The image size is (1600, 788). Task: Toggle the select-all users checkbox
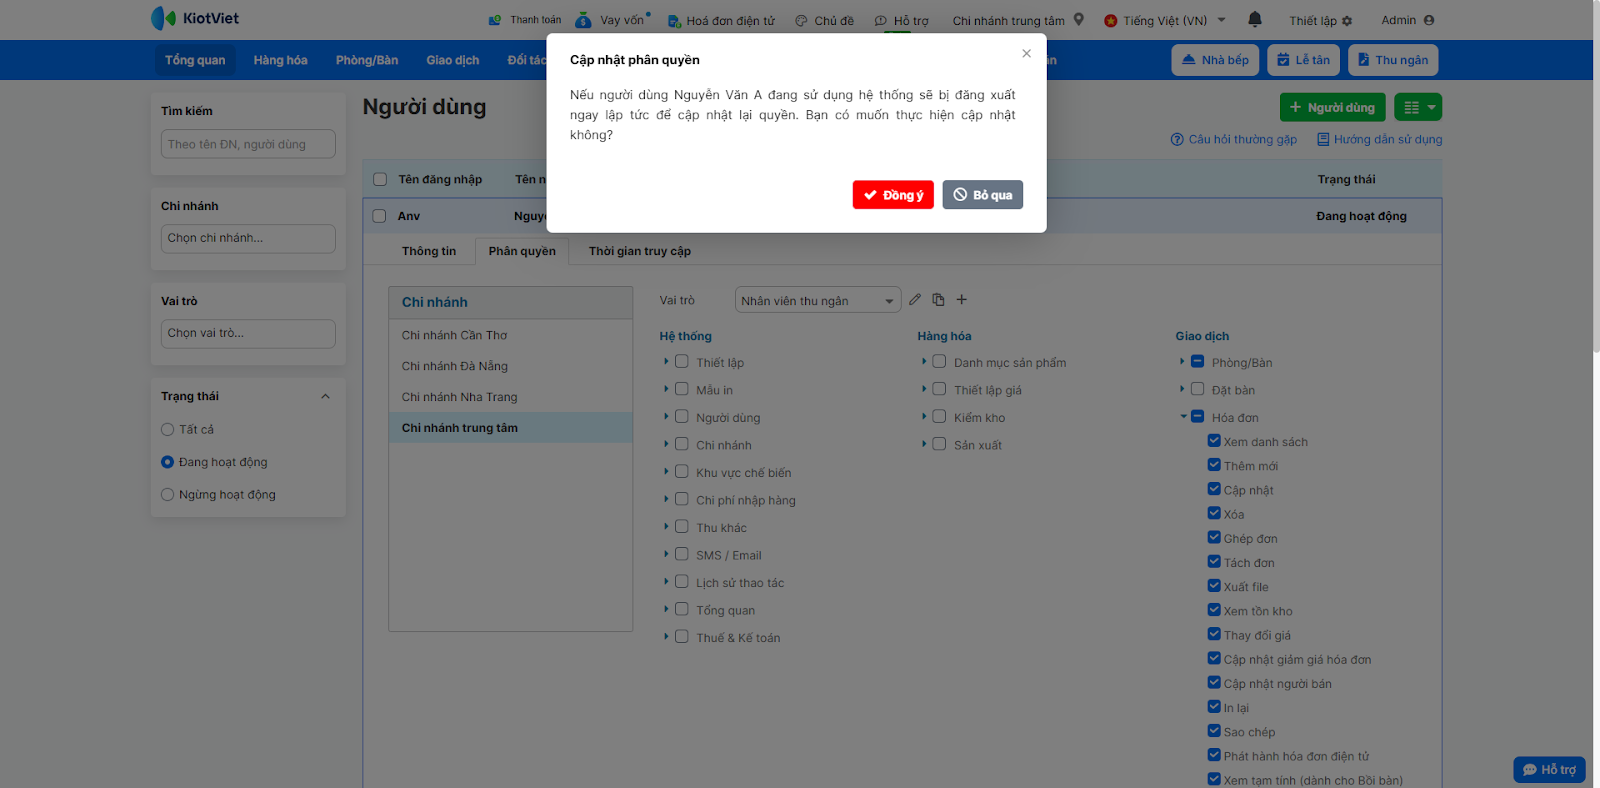point(380,179)
